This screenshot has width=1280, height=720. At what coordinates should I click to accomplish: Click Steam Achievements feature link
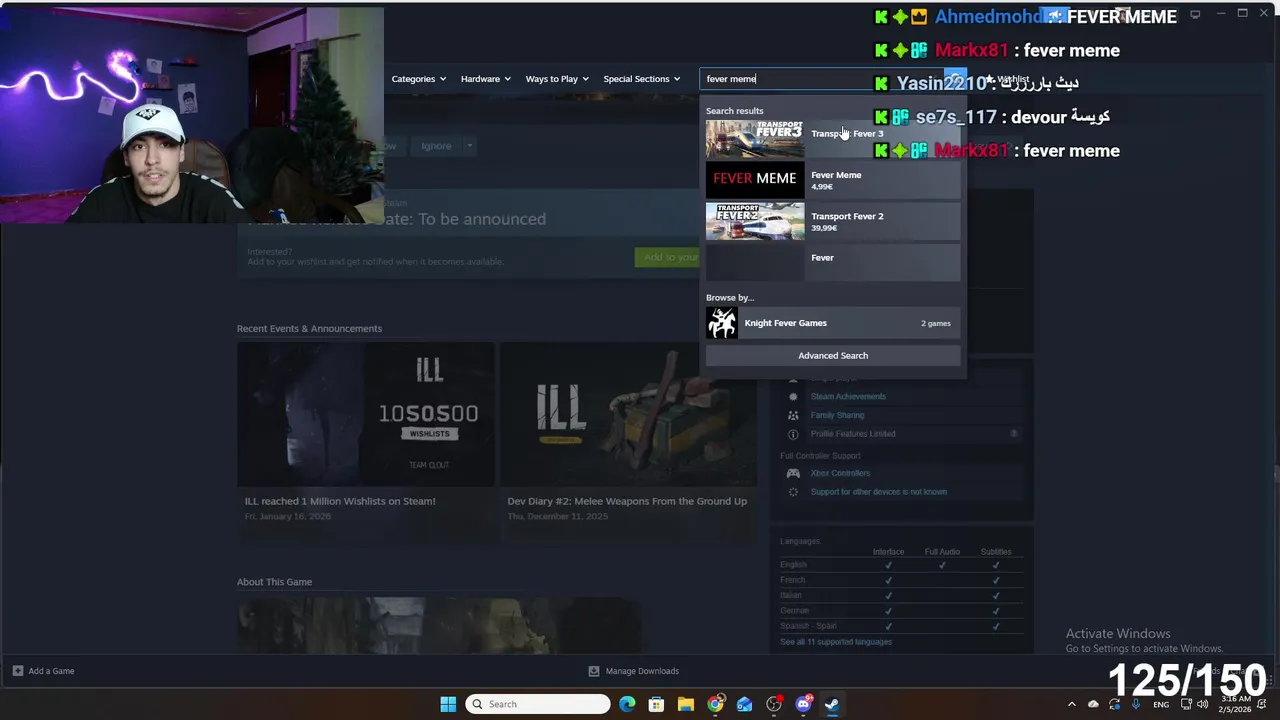[848, 396]
